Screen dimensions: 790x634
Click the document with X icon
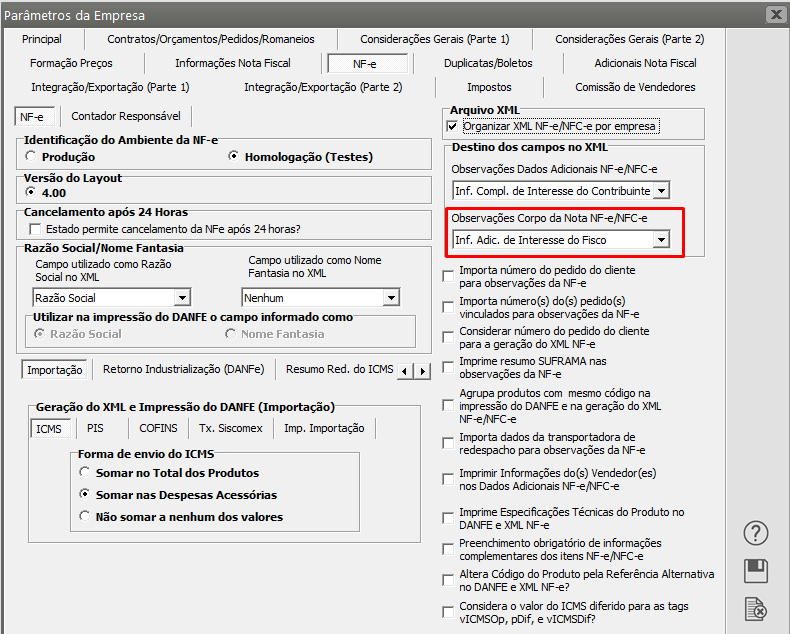tap(757, 608)
